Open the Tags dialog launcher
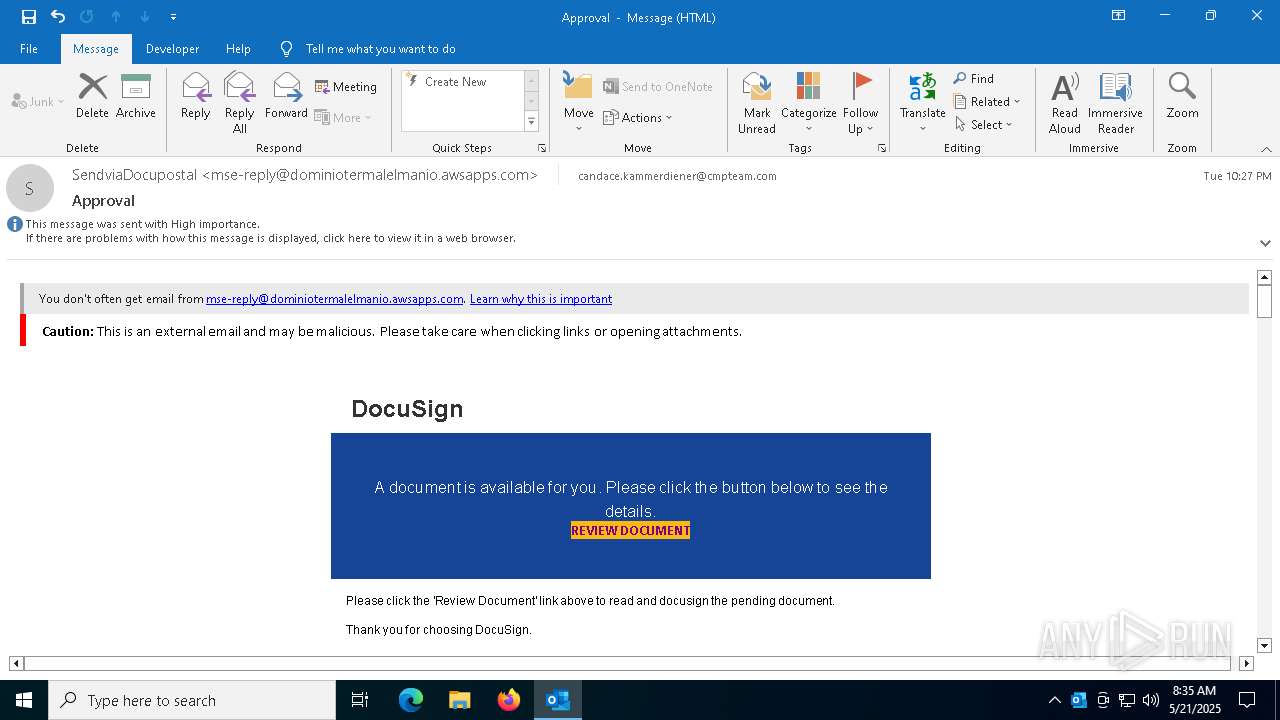 [x=882, y=148]
